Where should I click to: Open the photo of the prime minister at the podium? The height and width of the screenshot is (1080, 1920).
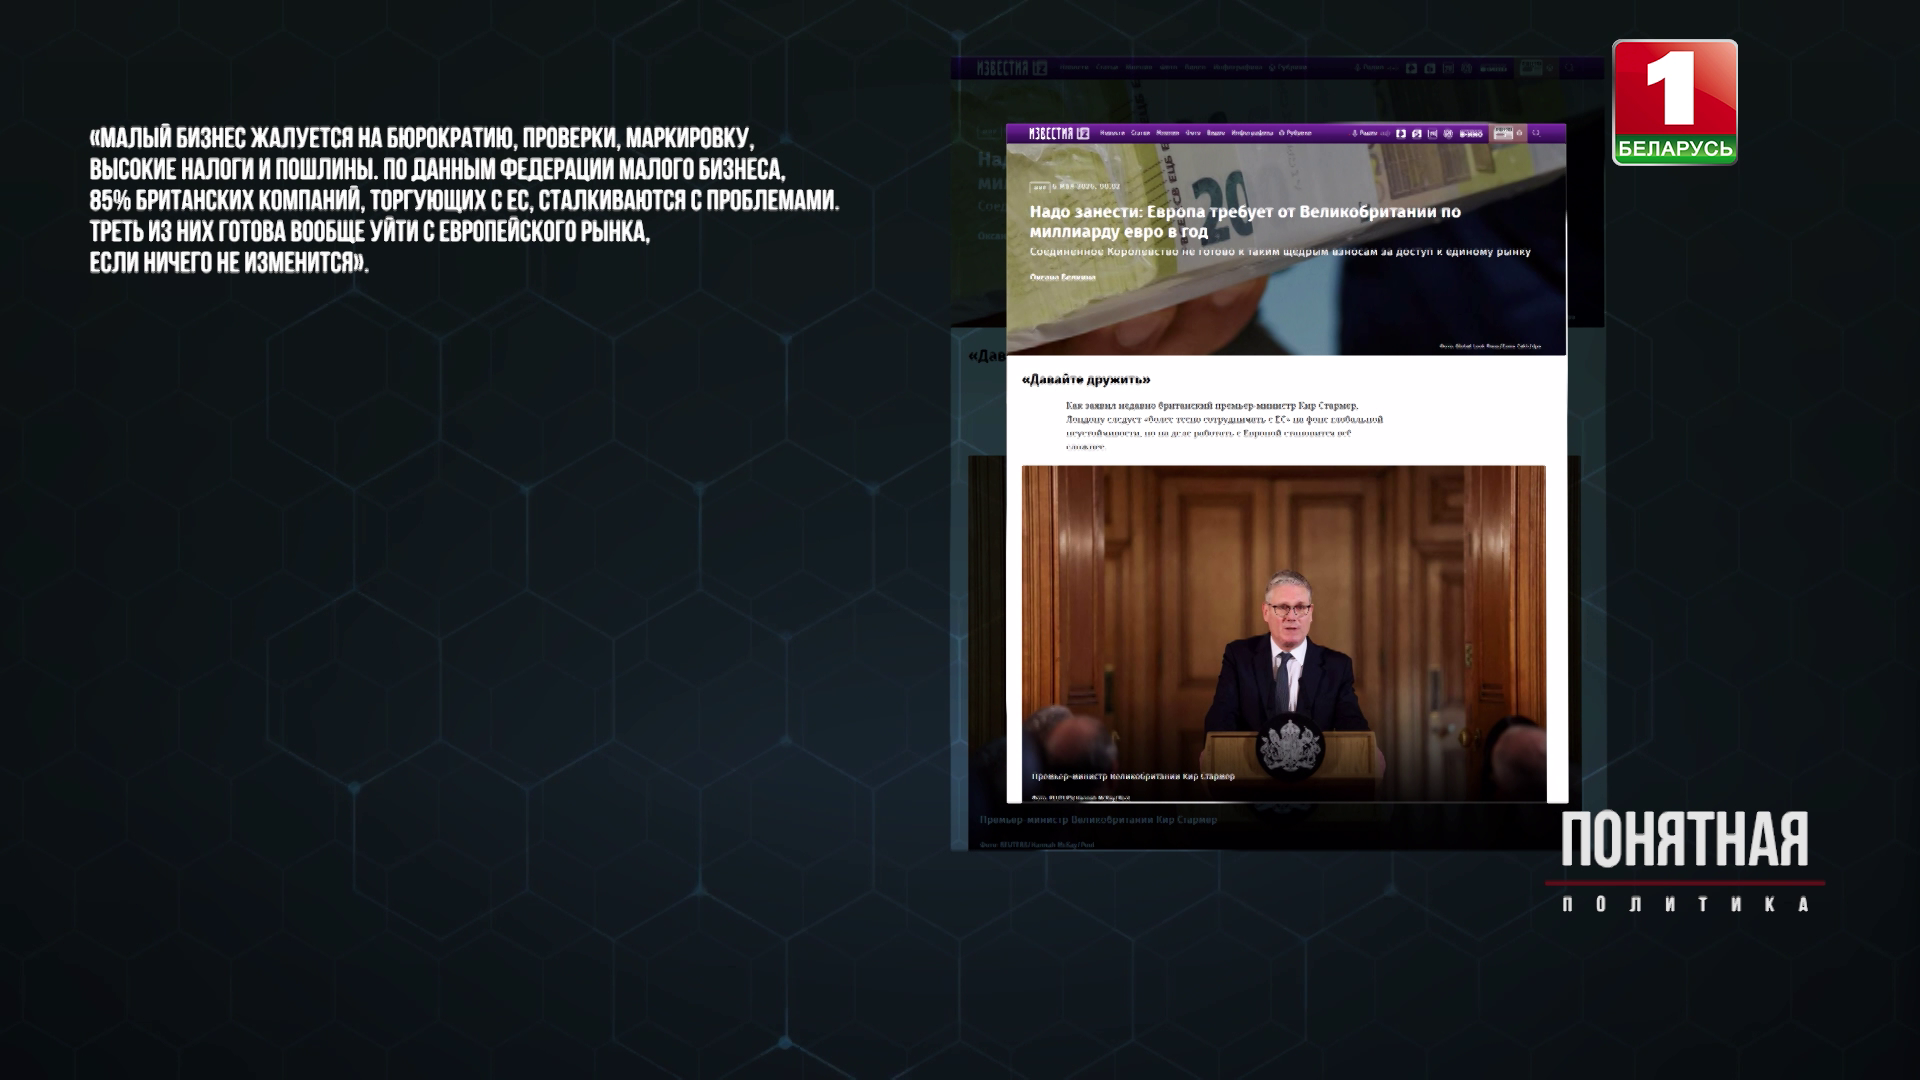[x=1283, y=633]
